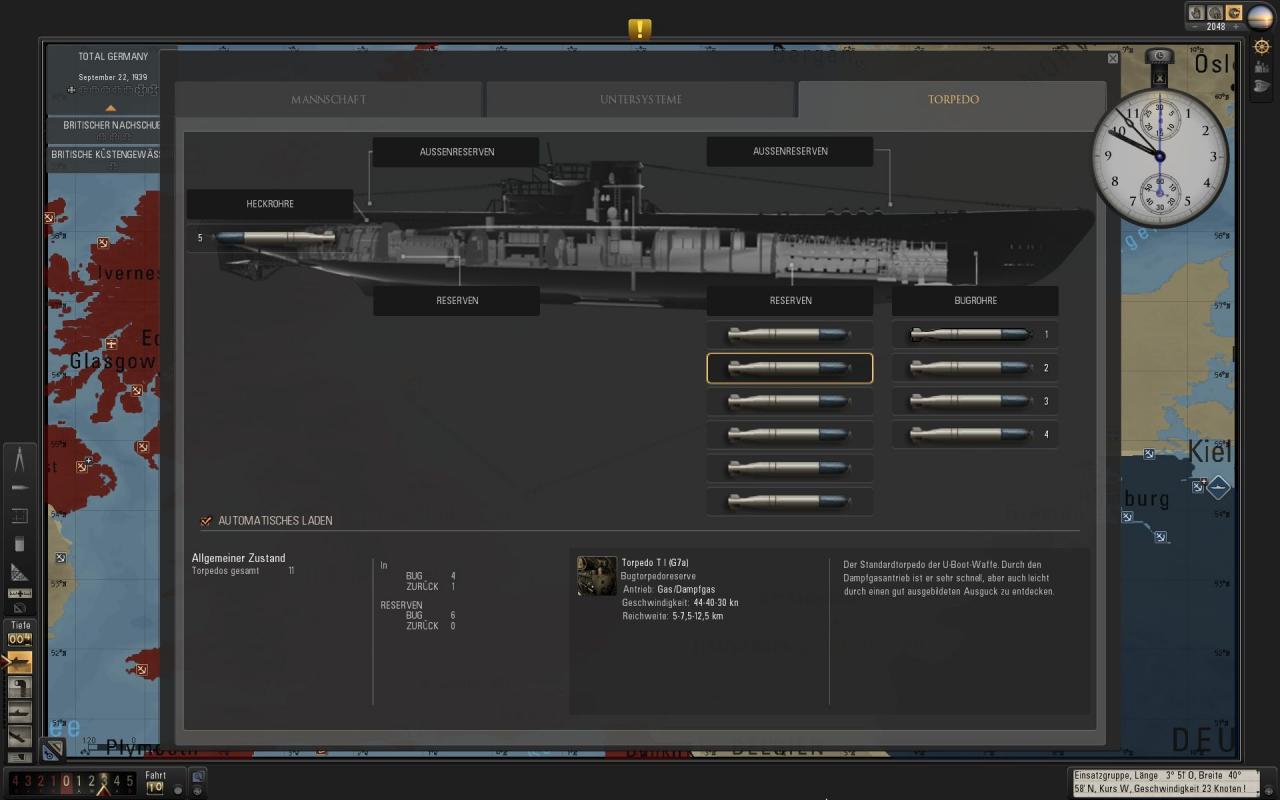This screenshot has height=800, width=1280.
Task: Click the 'Torpedos gesamt' count text
Action: (x=243, y=571)
